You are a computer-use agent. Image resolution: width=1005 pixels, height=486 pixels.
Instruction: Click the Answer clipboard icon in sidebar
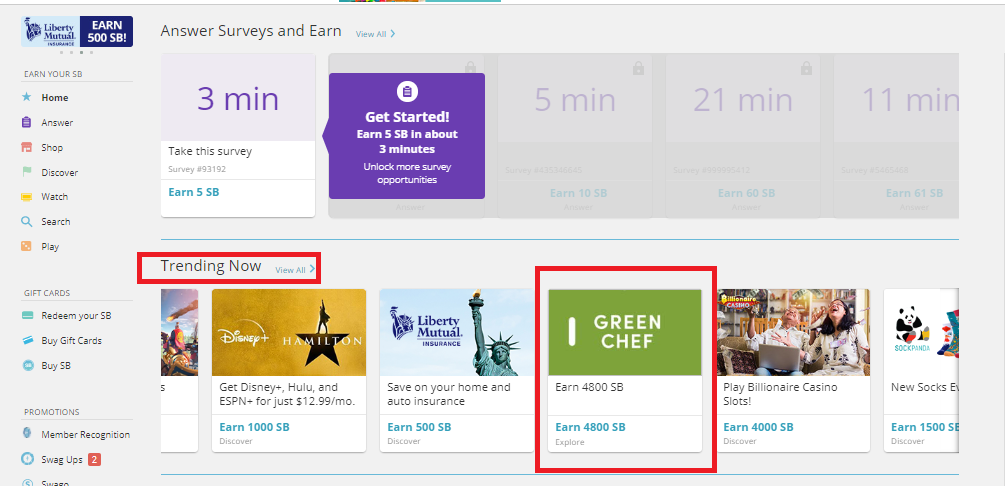[26, 122]
